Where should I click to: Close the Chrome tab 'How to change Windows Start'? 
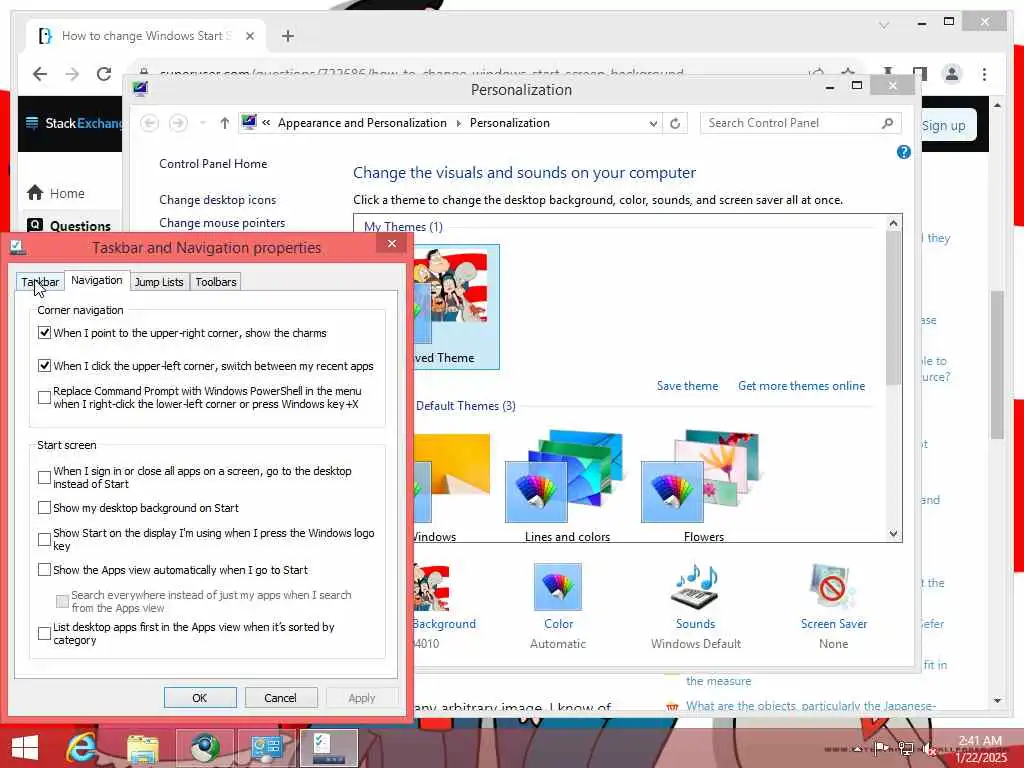(x=249, y=36)
